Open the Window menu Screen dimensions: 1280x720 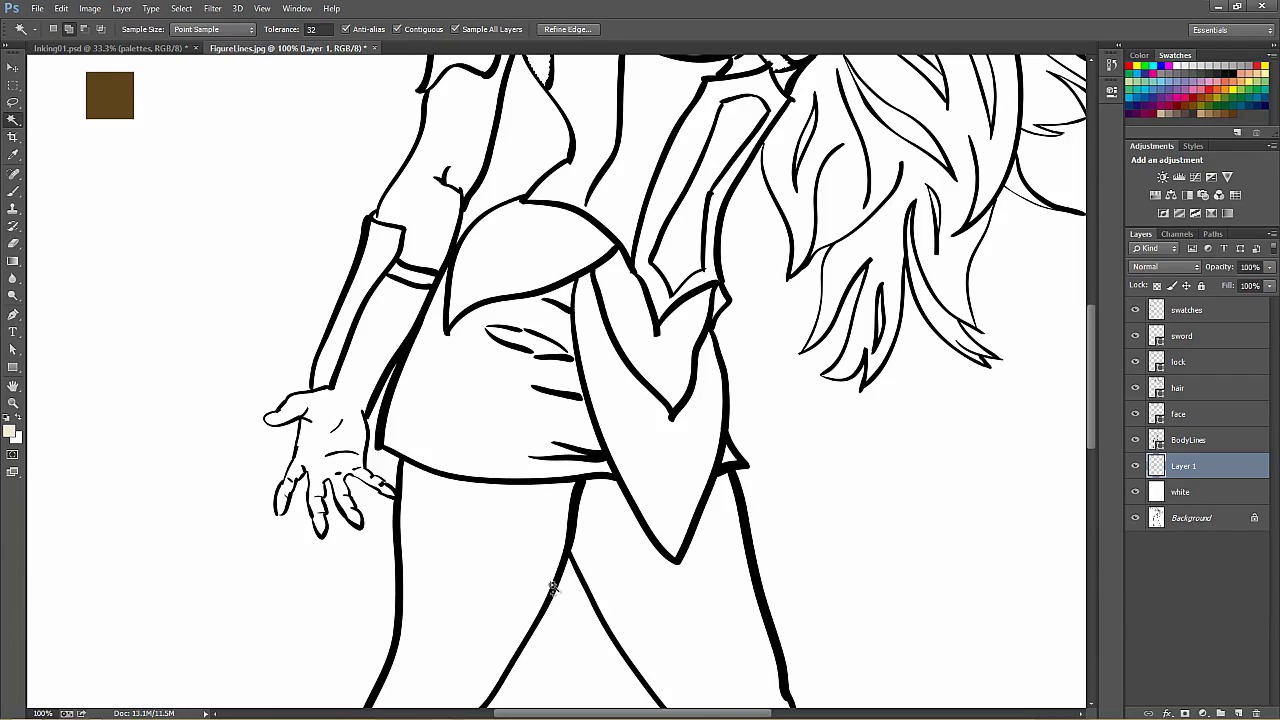tap(297, 8)
